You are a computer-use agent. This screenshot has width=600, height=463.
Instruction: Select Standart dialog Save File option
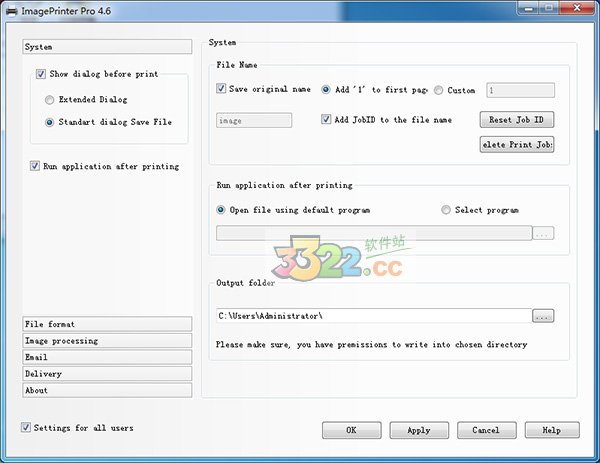coord(49,122)
